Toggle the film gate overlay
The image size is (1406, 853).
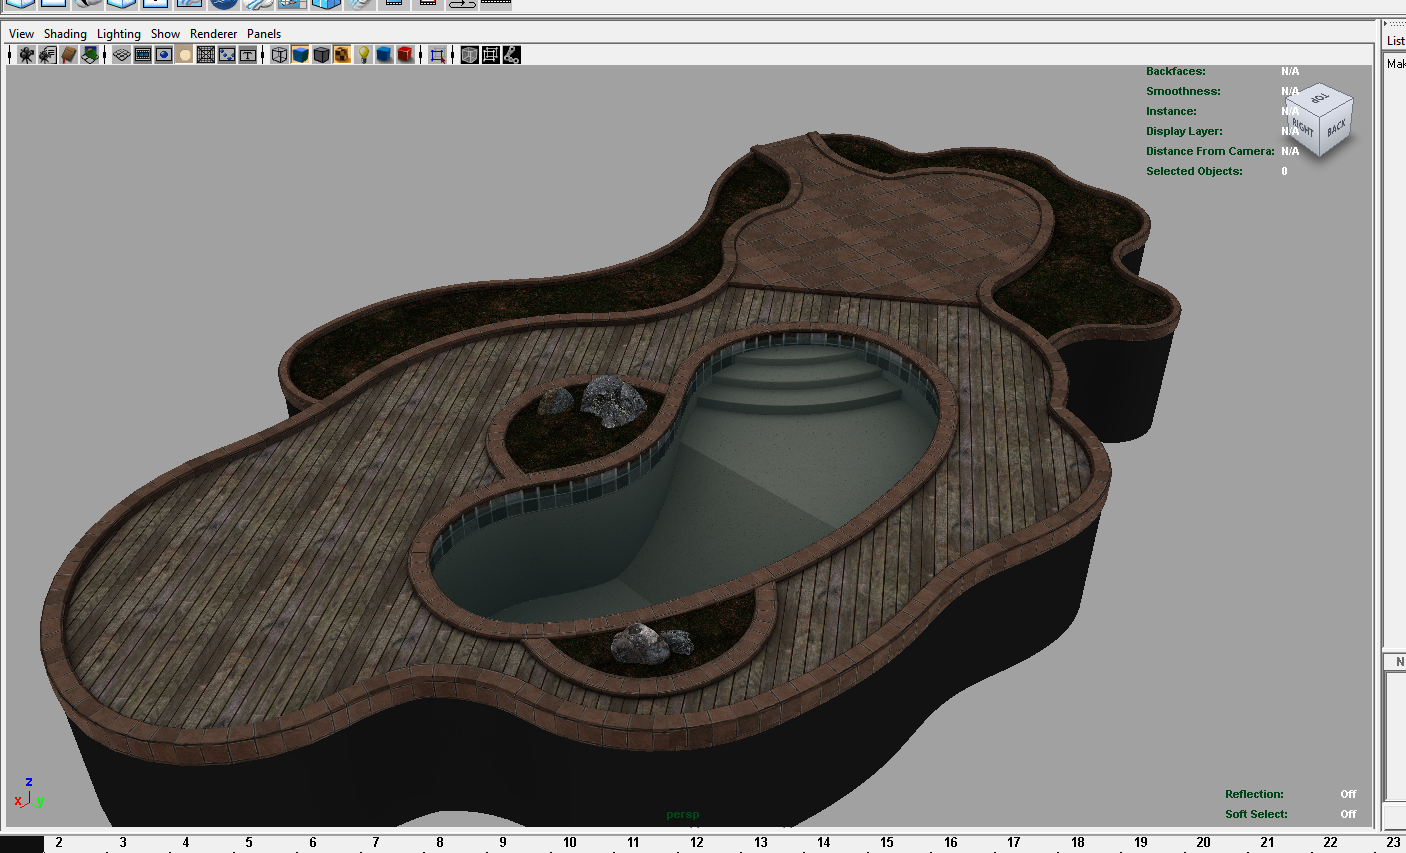coord(143,55)
